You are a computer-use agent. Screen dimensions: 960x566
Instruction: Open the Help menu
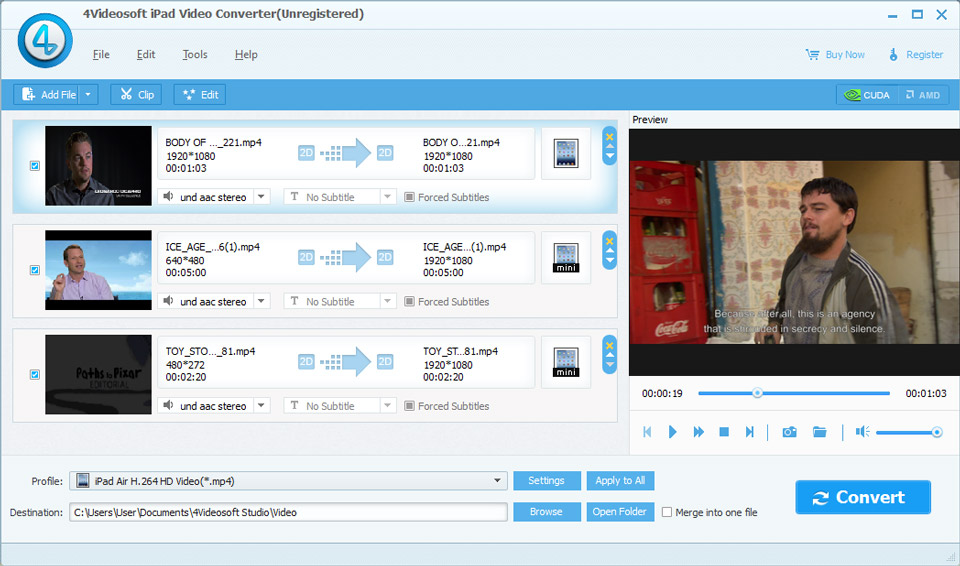[246, 55]
